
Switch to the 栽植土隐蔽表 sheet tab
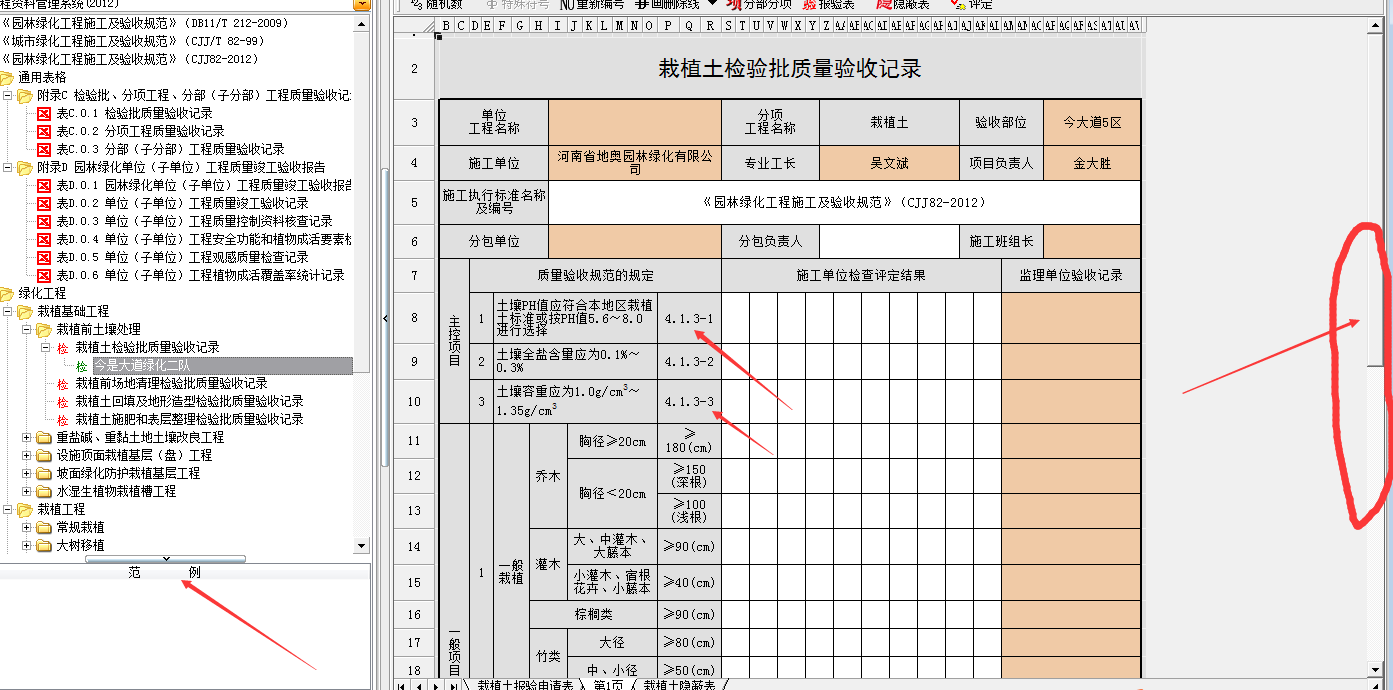pyautogui.click(x=679, y=684)
